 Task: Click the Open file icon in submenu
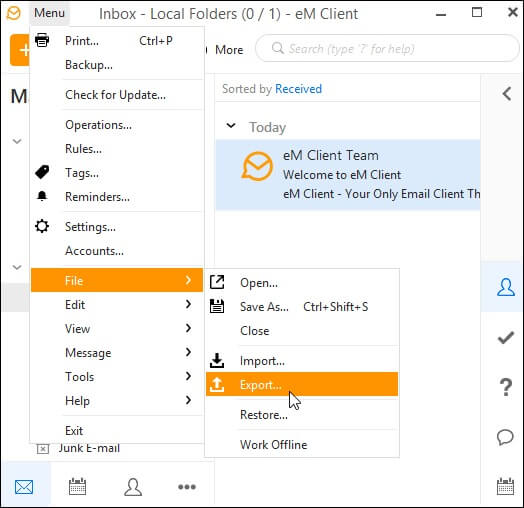217,282
